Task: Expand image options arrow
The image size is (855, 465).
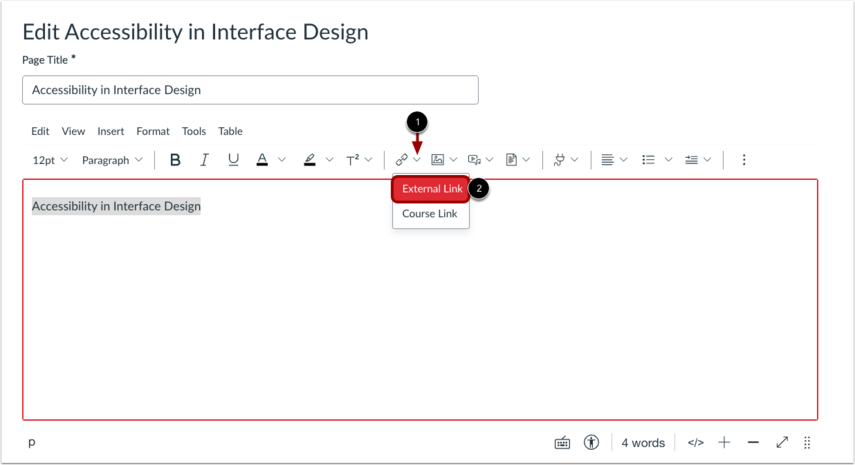Action: pyautogui.click(x=453, y=160)
